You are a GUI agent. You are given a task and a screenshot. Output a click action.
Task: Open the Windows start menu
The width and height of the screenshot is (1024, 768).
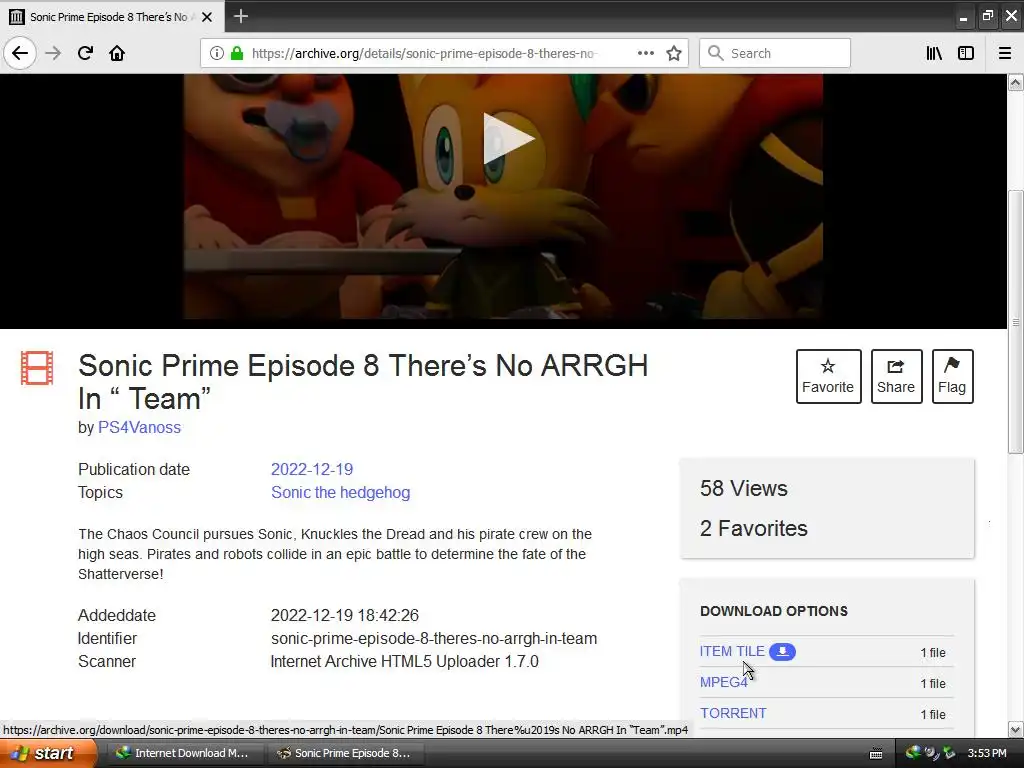[x=48, y=753]
